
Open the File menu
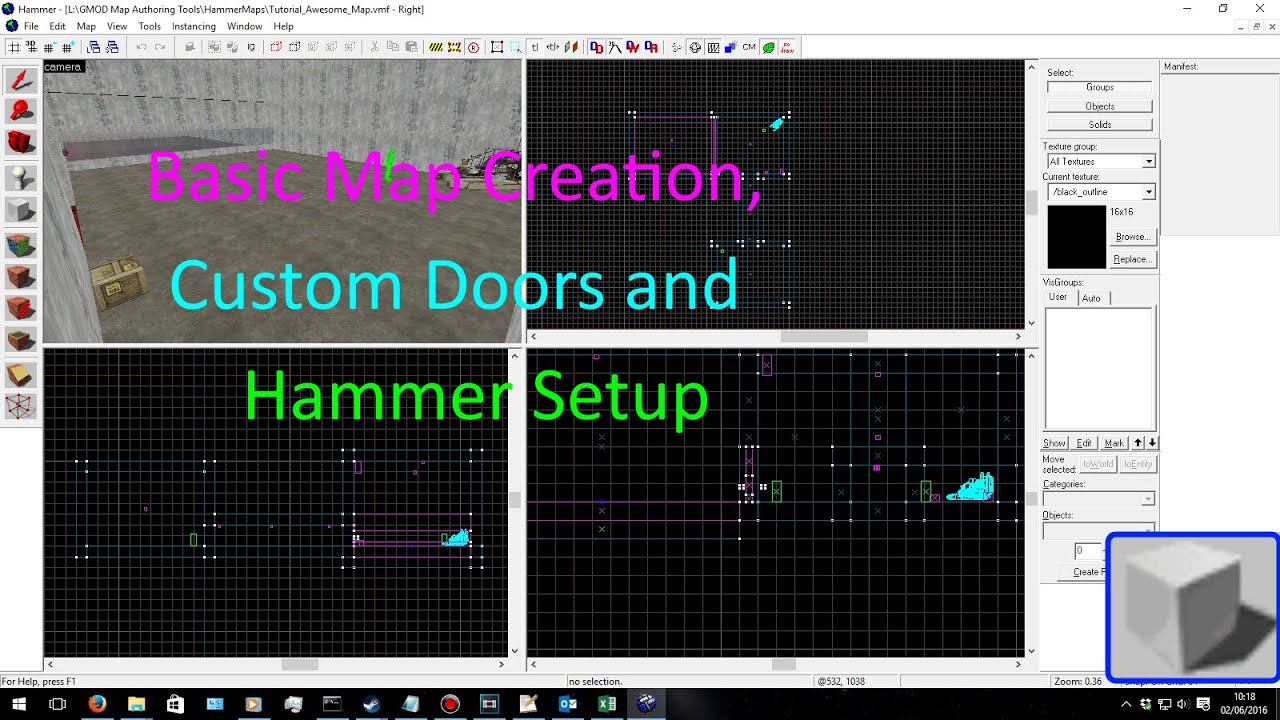point(31,26)
